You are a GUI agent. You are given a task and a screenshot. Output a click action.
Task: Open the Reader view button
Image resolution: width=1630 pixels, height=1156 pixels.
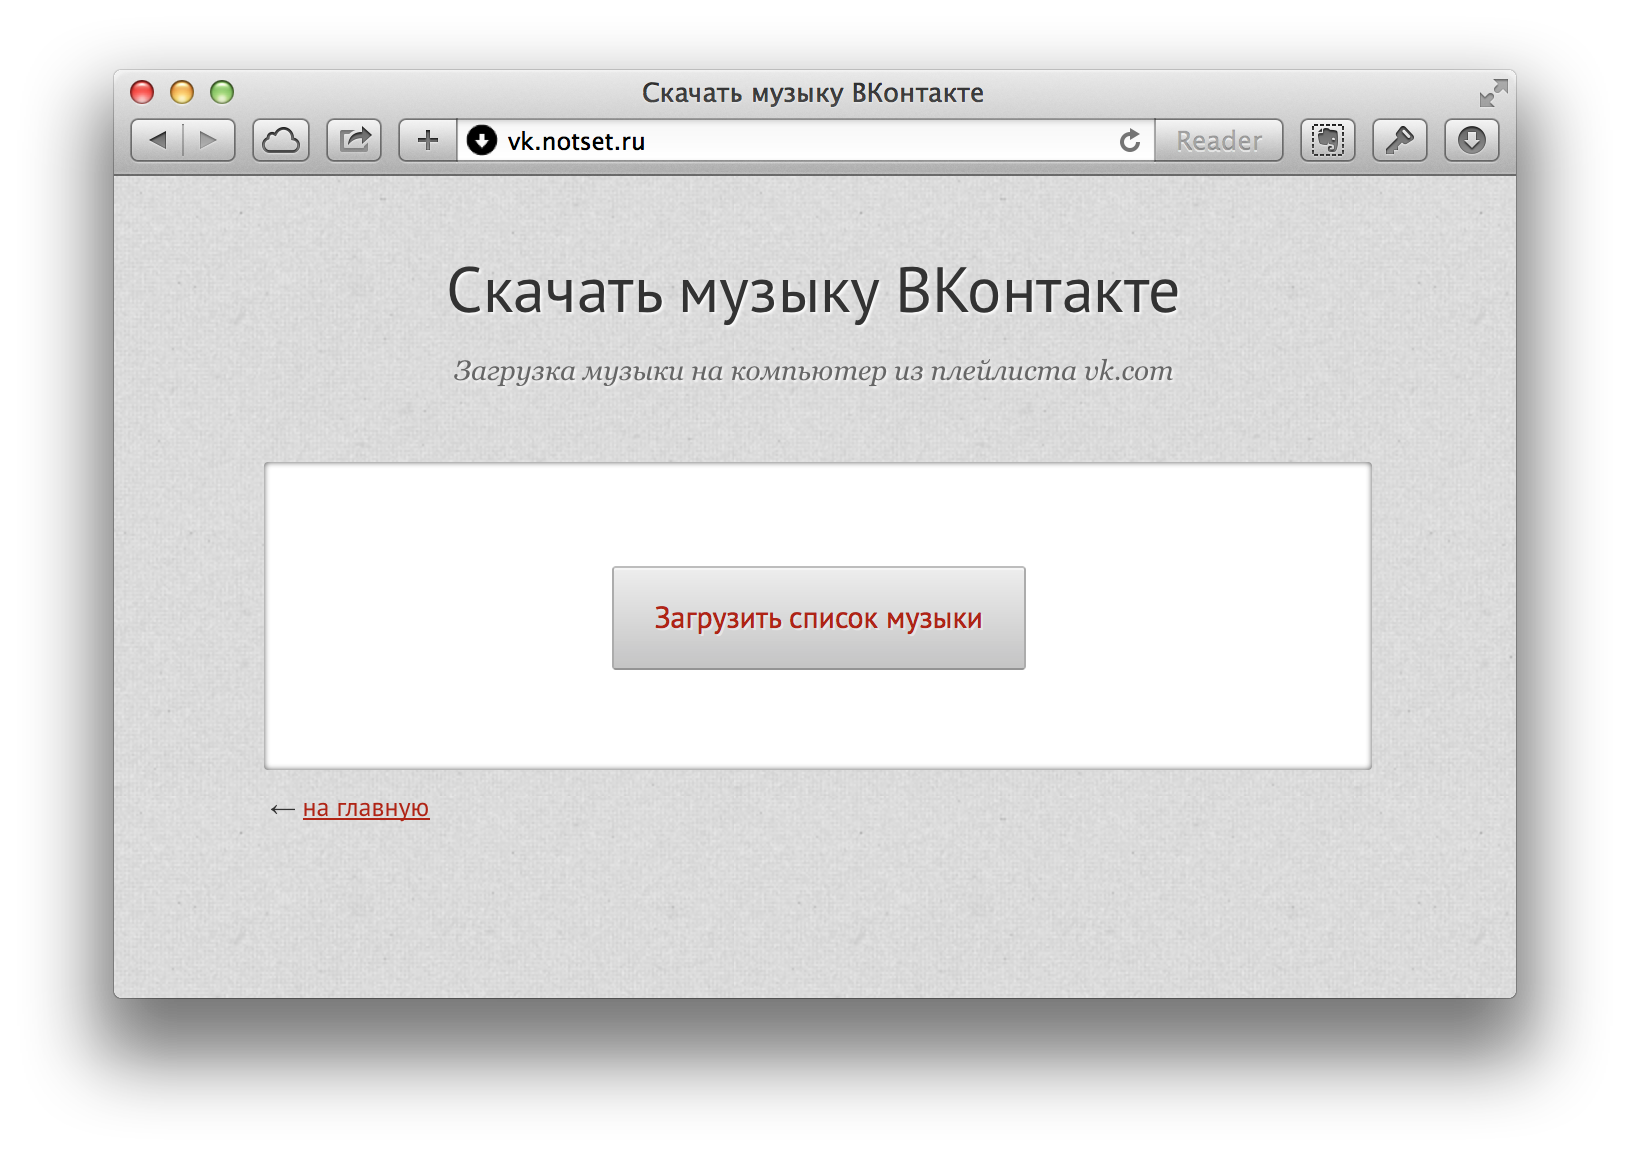pos(1219,140)
